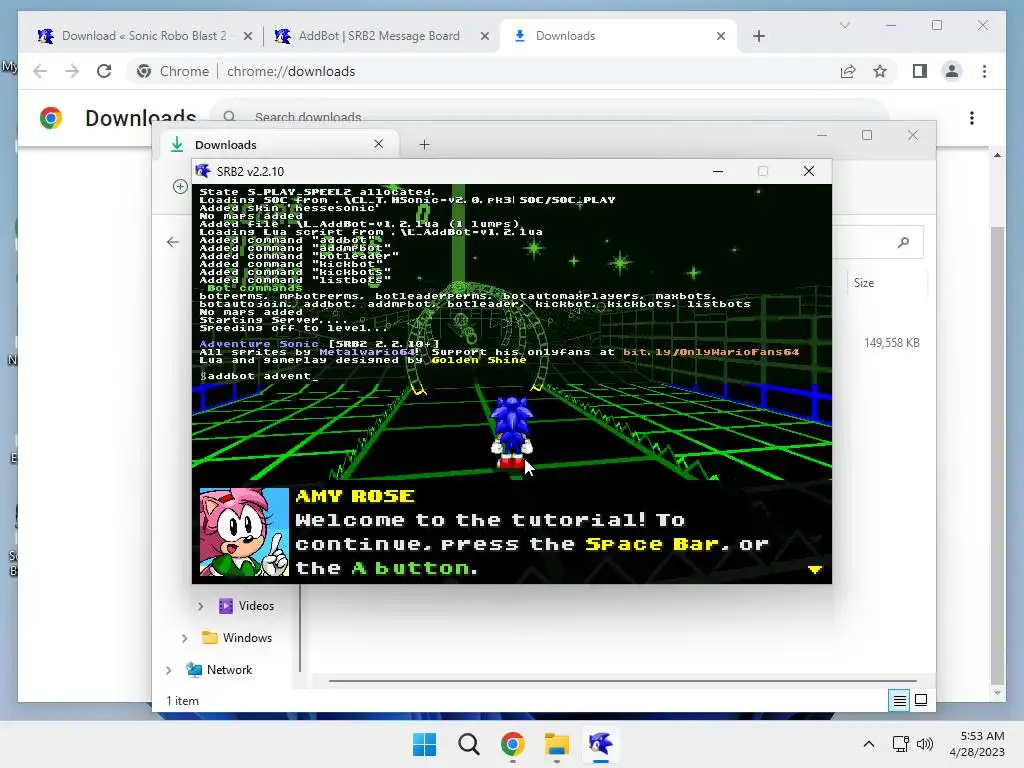Minimize the File Explorer window
Image resolution: width=1024 pixels, height=768 pixels.
(x=822, y=135)
